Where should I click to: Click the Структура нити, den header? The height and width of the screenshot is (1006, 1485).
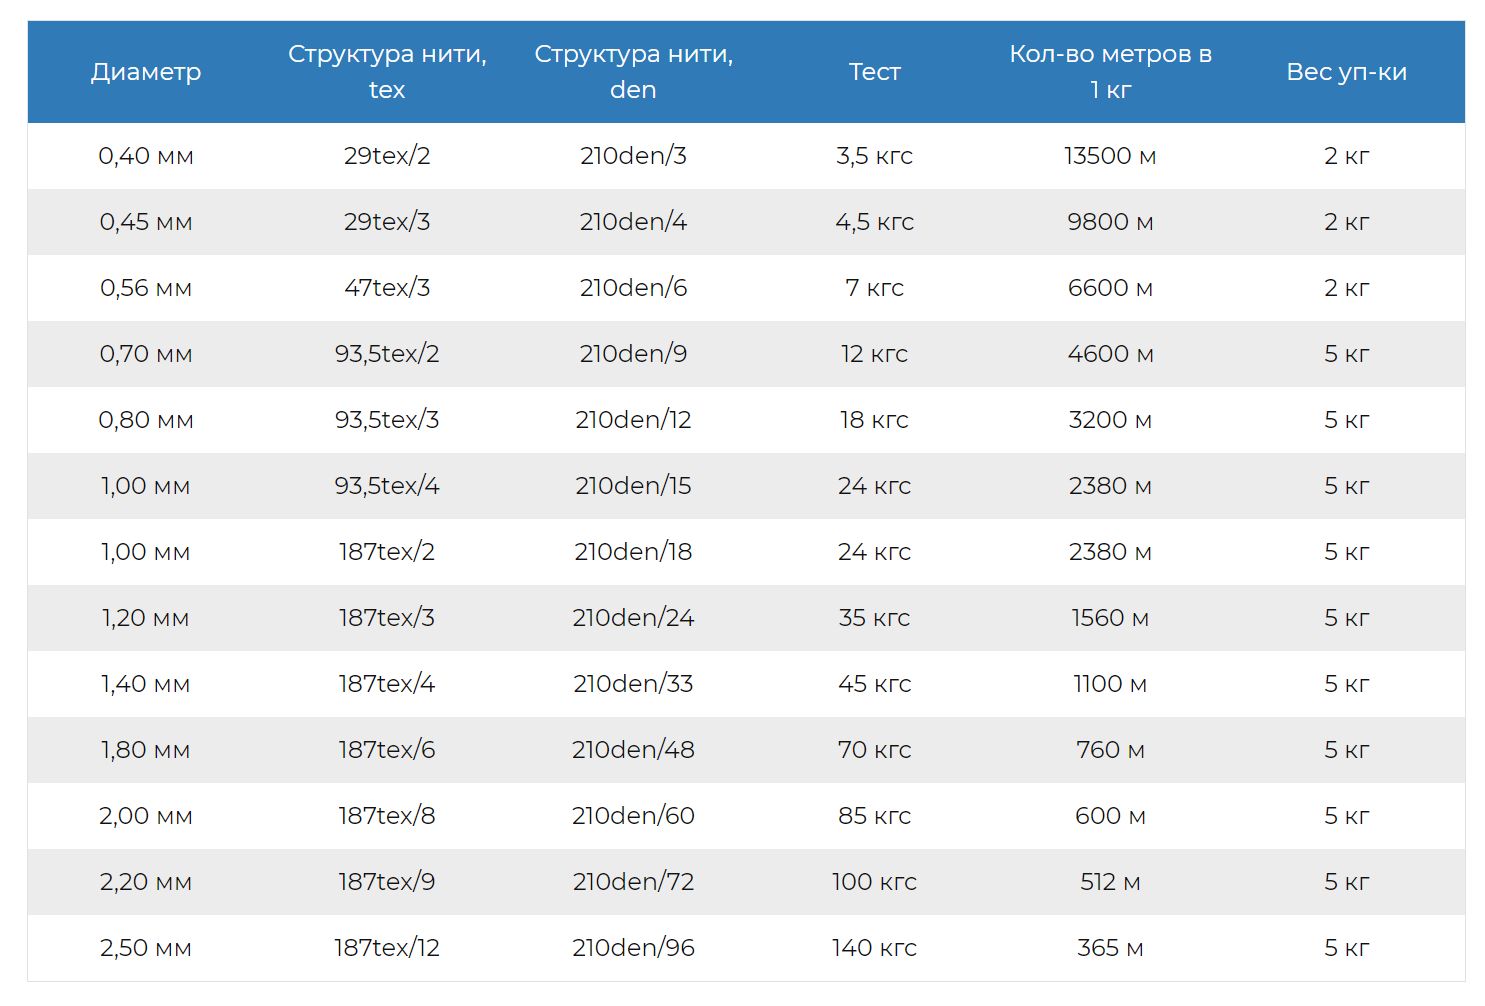click(633, 72)
